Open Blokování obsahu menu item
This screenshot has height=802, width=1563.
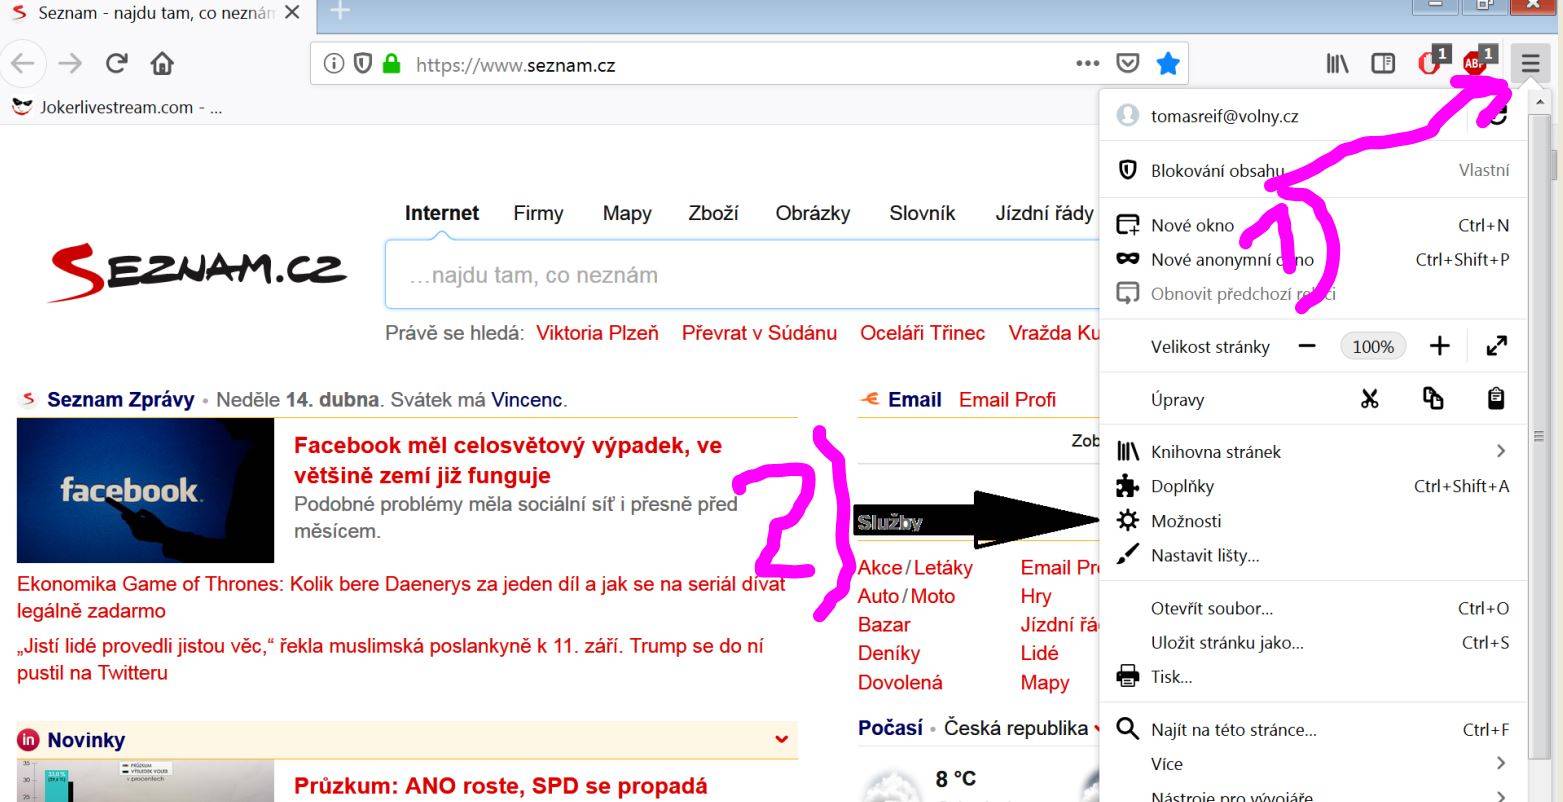1313,170
